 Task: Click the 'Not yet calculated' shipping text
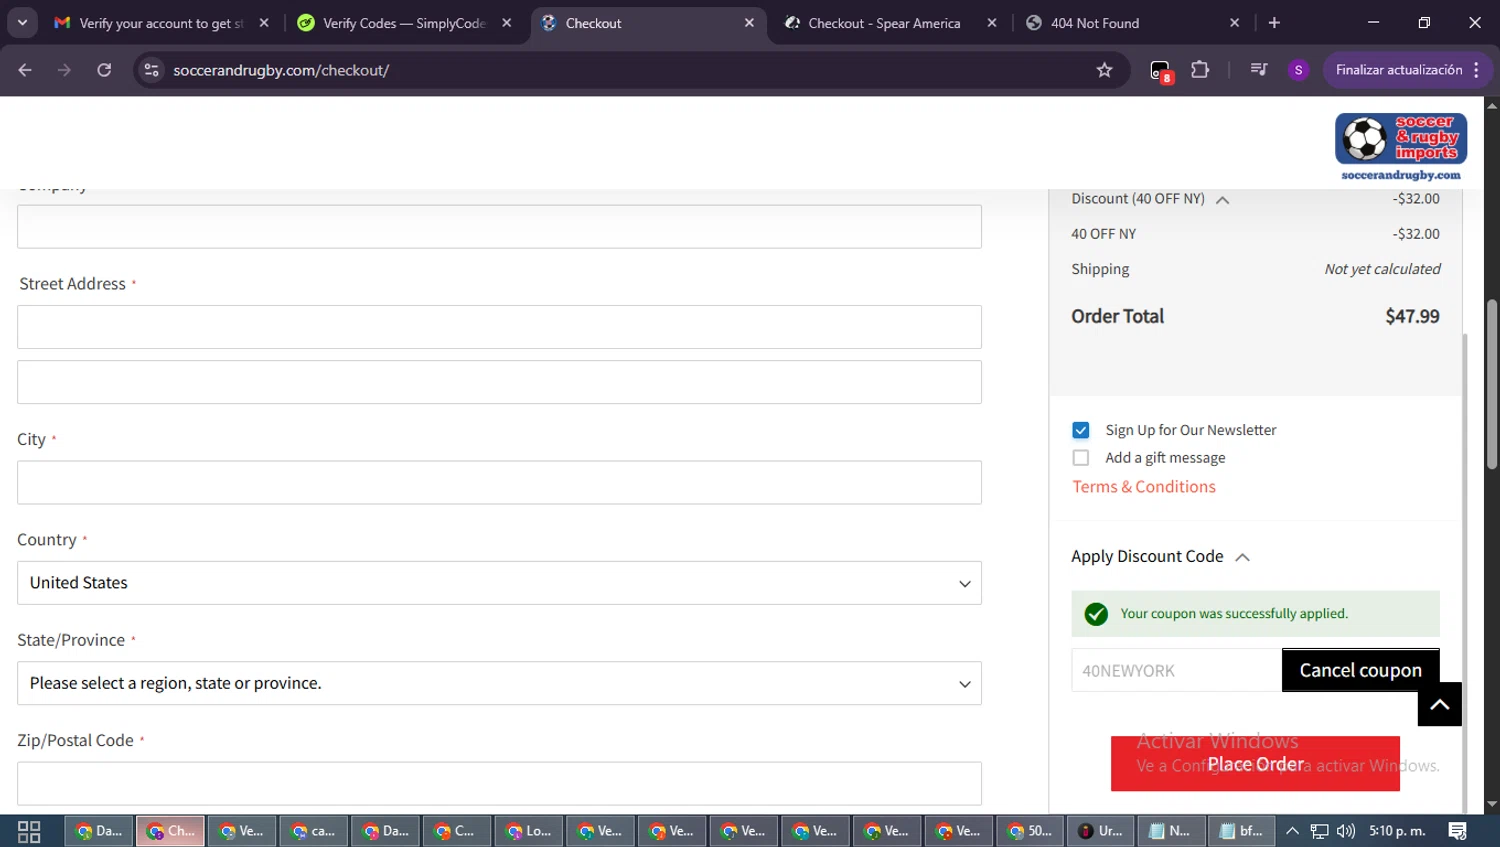coord(1382,269)
